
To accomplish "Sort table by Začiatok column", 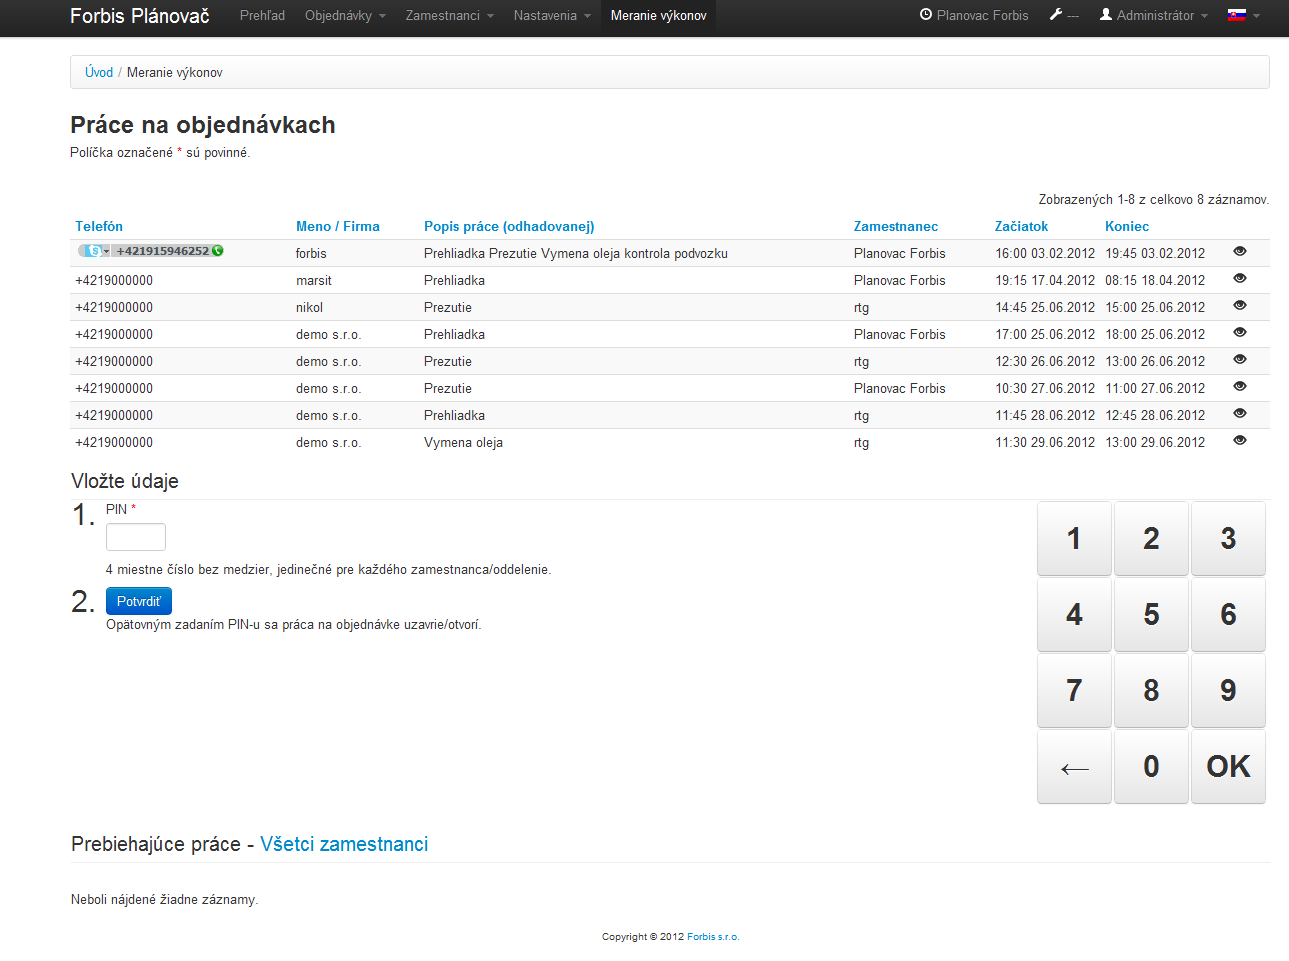I will (x=1021, y=226).
